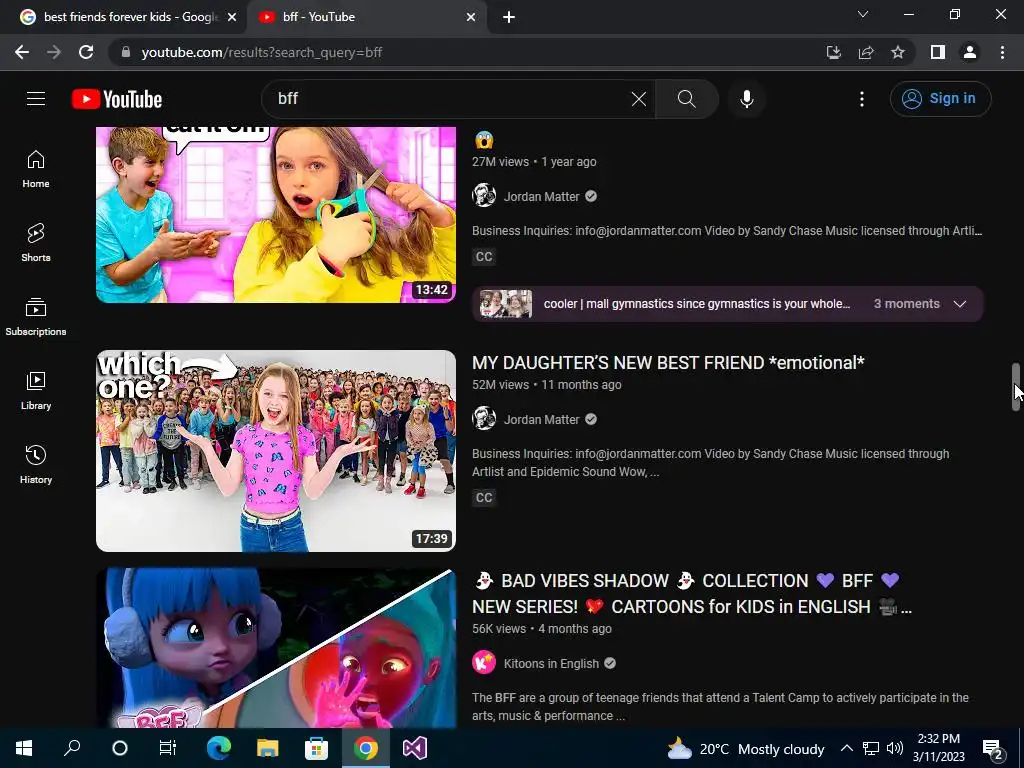Open YouTube settings three-dot menu
This screenshot has width=1024, height=768.
[x=862, y=99]
